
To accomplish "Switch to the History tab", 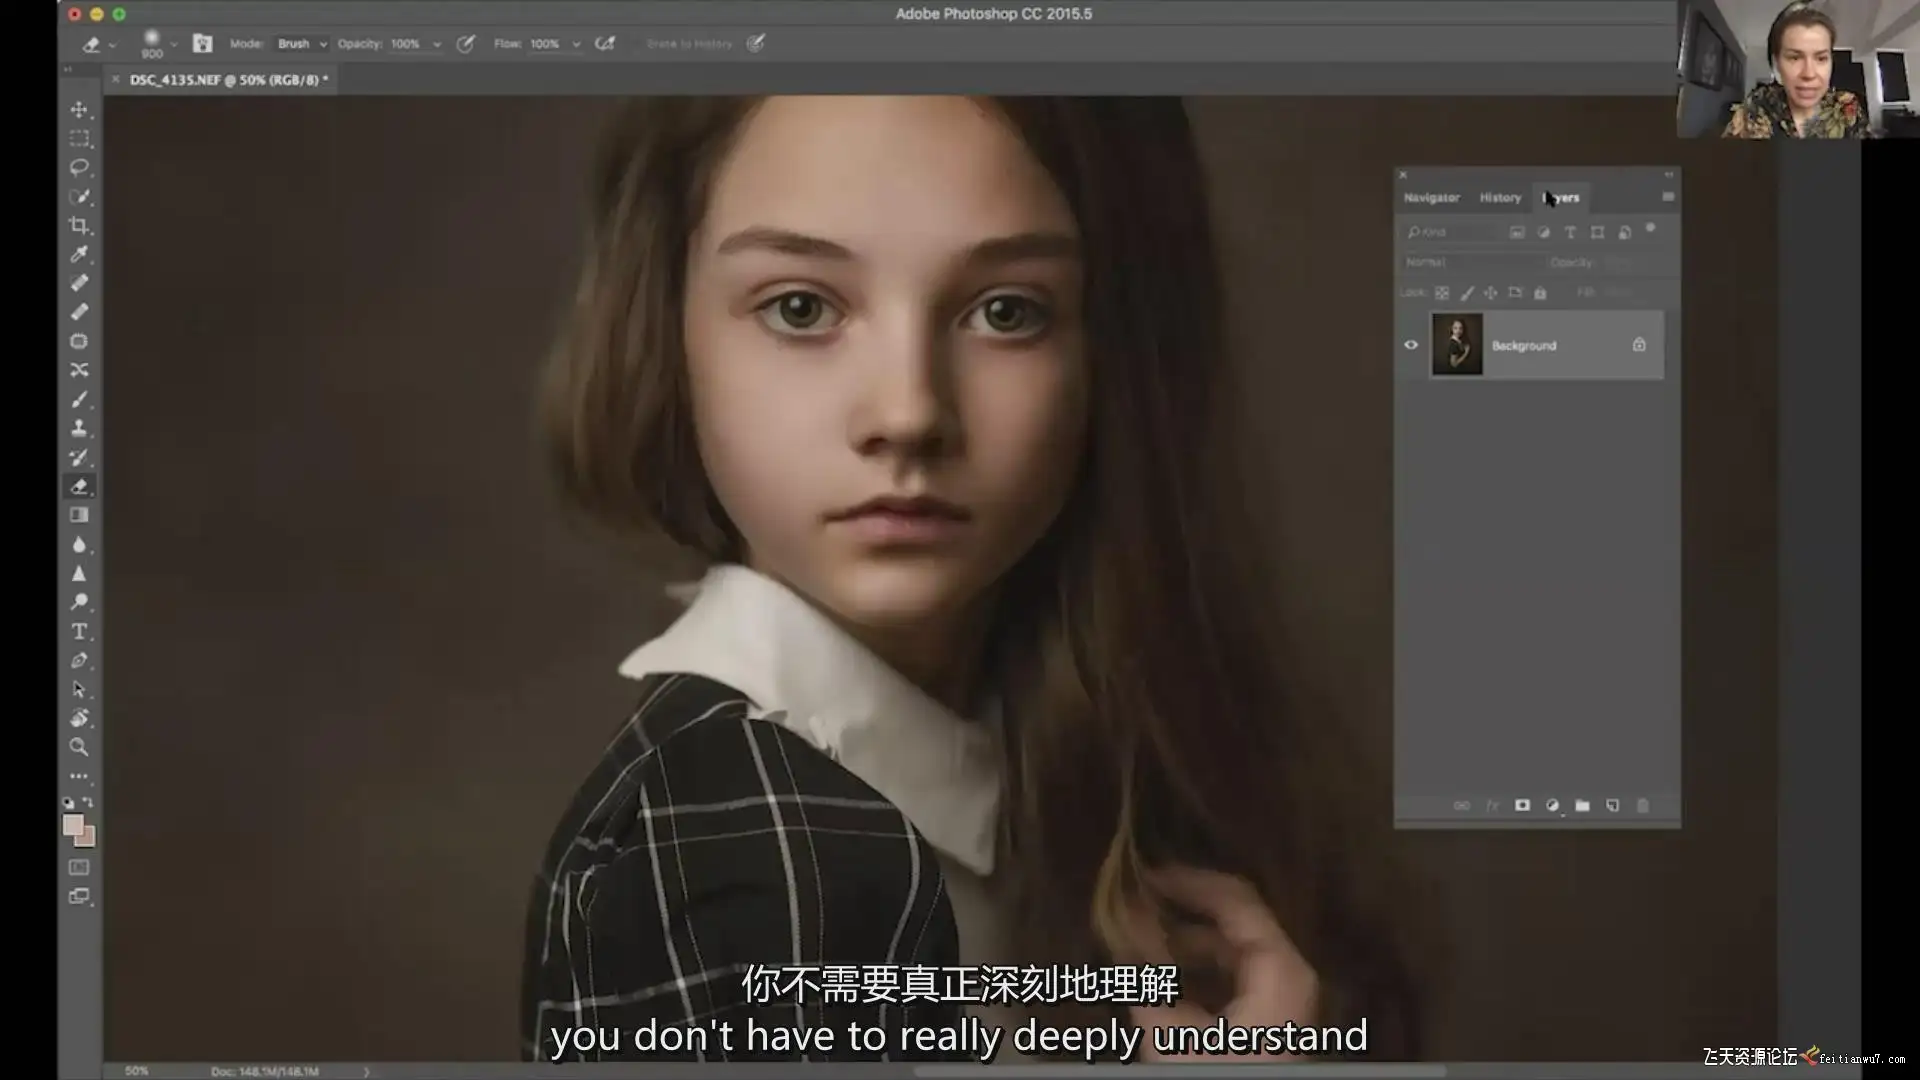I will [1500, 198].
